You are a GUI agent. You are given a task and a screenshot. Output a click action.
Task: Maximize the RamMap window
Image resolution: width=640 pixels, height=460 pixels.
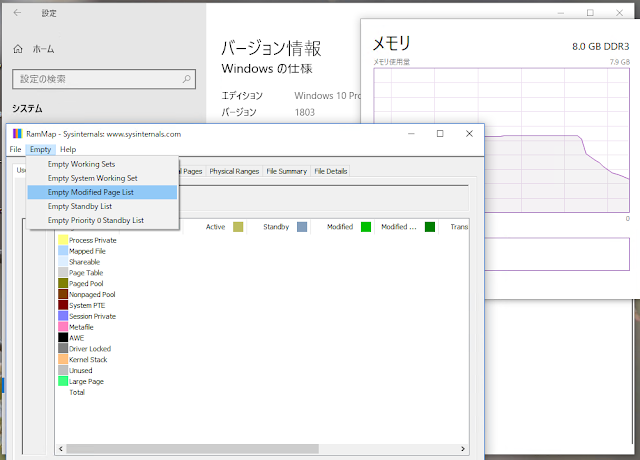click(440, 133)
